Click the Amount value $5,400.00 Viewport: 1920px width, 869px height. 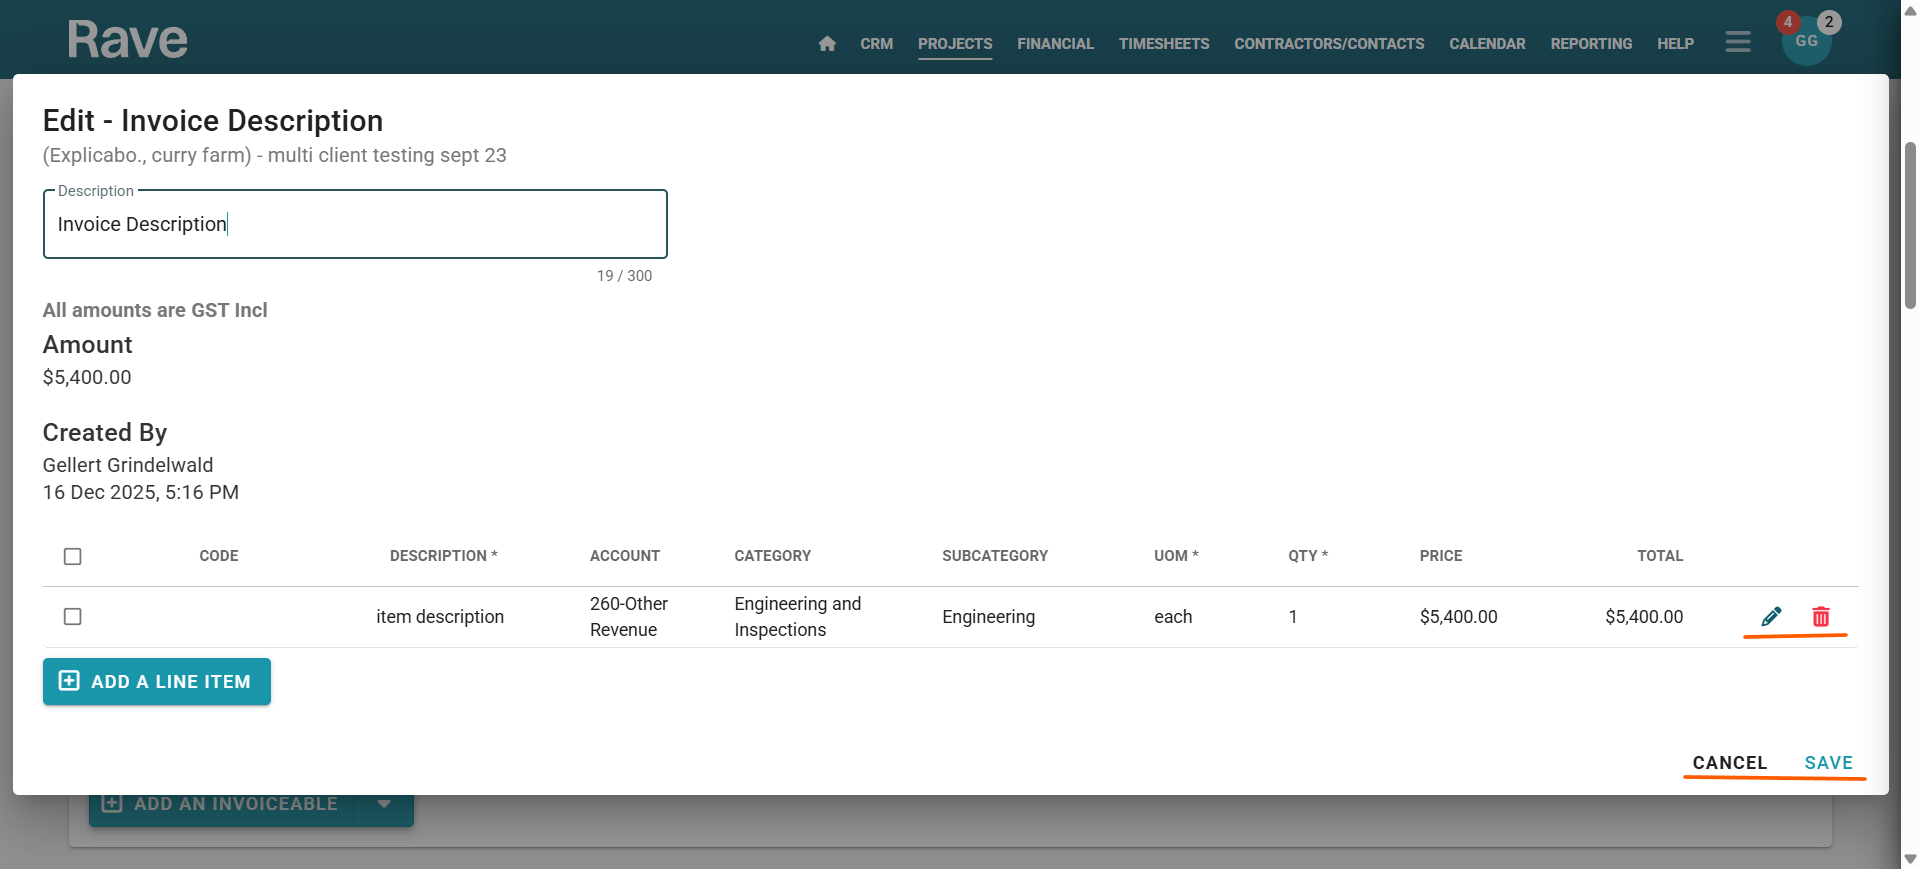click(x=87, y=377)
